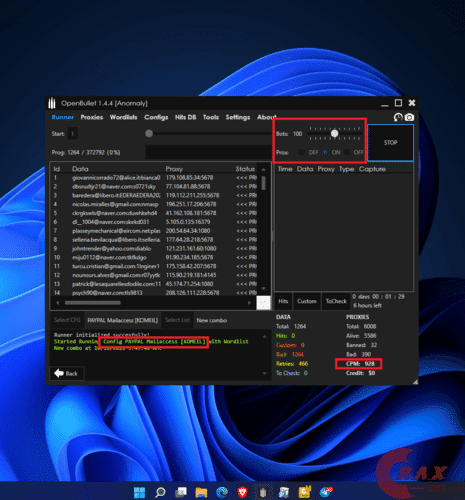
Task: Click the log panel scroll-down arrow
Action: click(264, 373)
